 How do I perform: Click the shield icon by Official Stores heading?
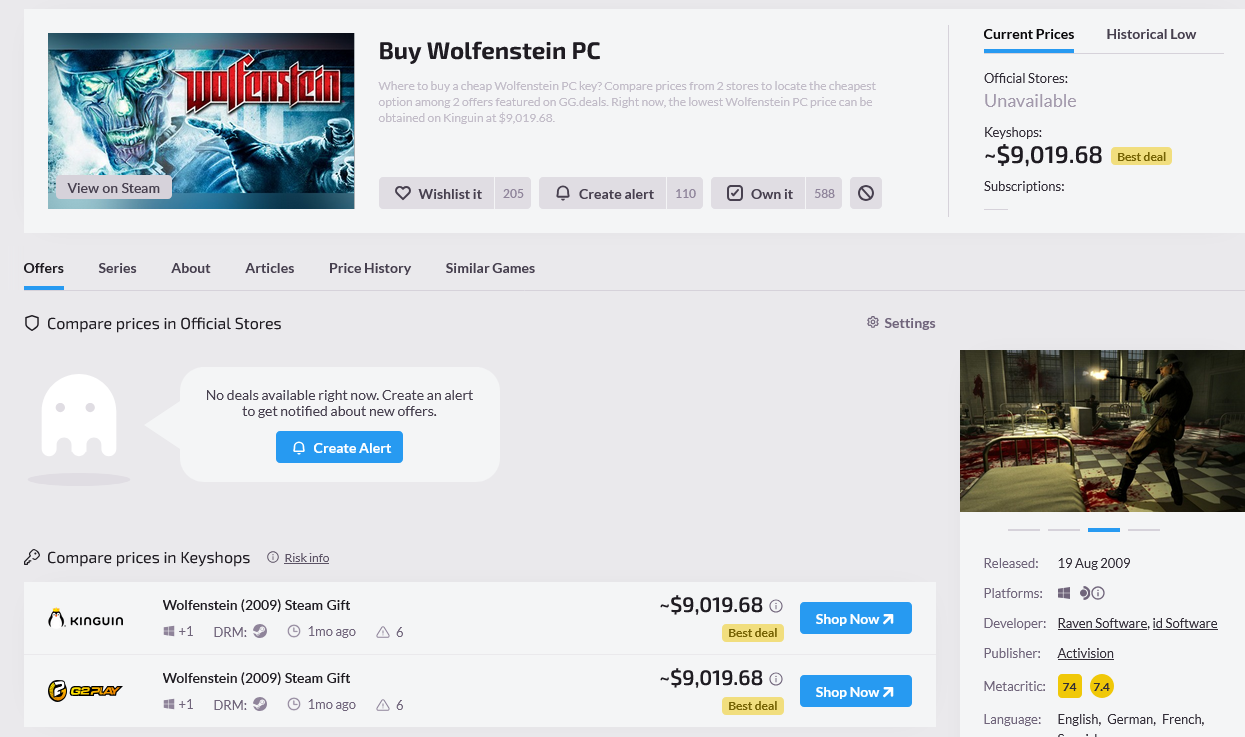click(32, 324)
